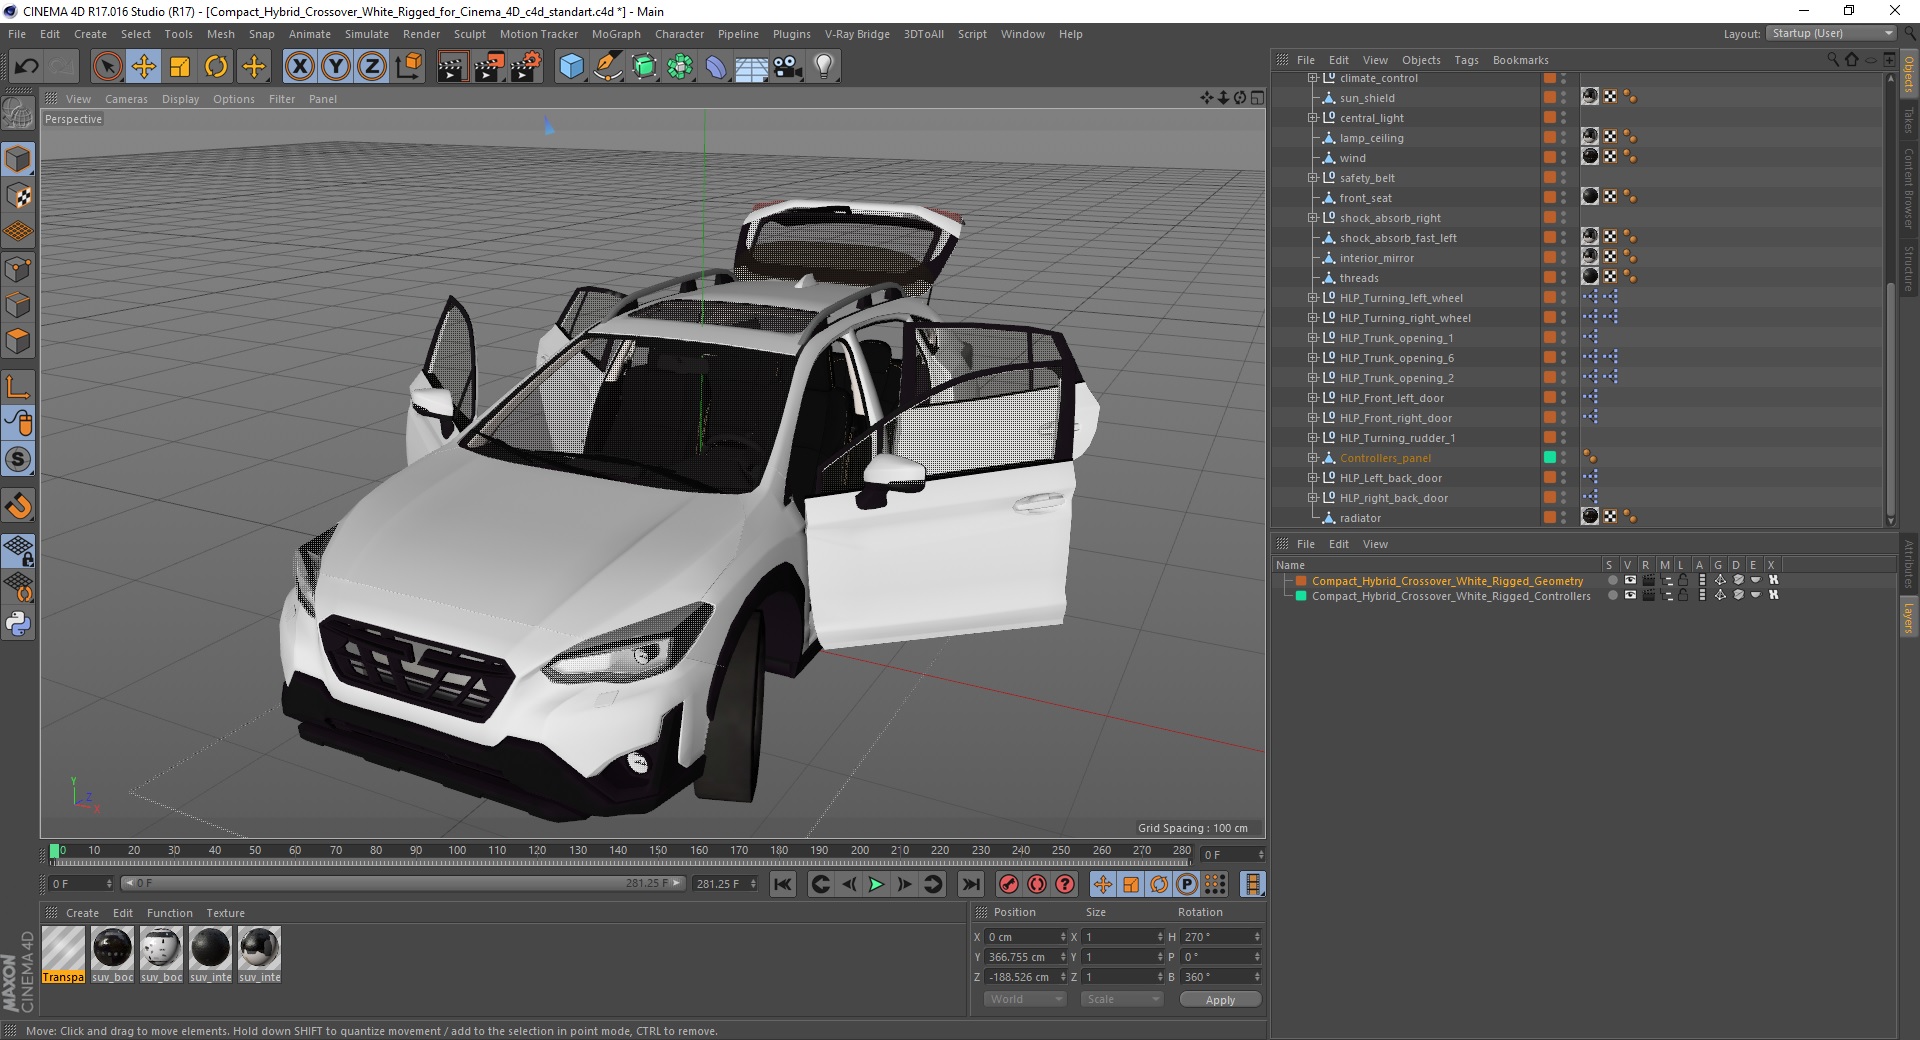Click the record active objects button

coord(1009,884)
